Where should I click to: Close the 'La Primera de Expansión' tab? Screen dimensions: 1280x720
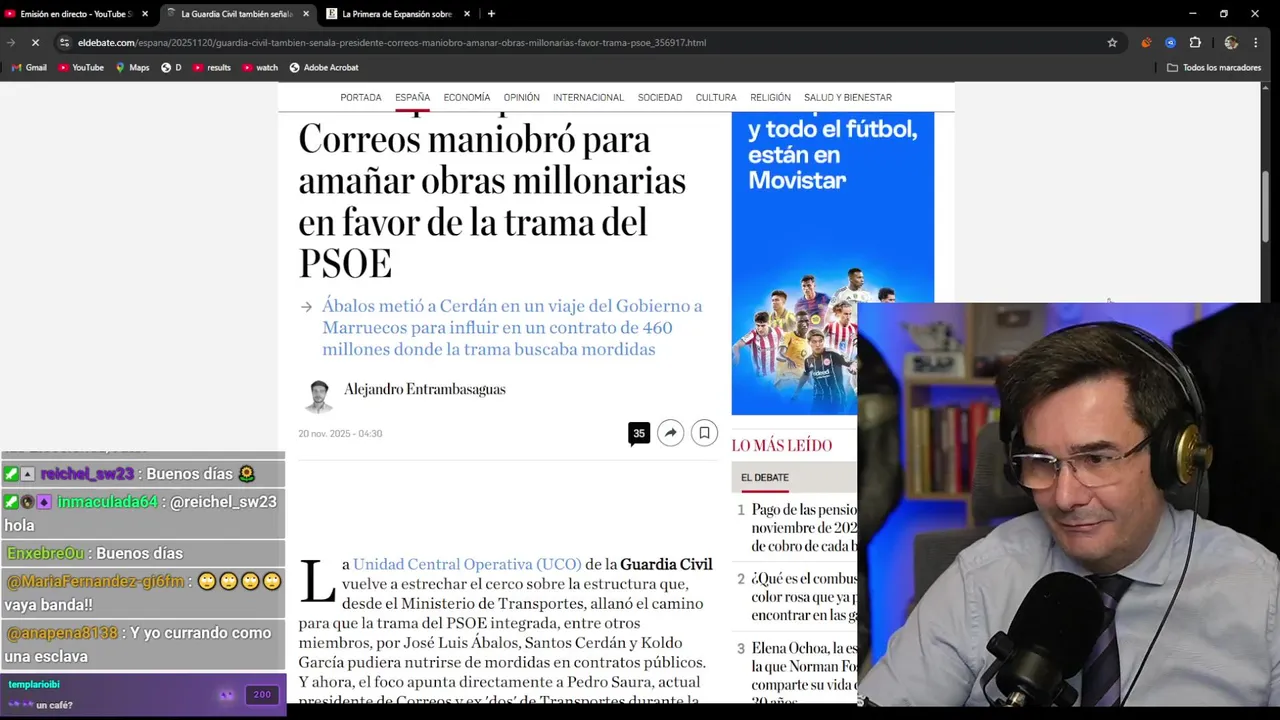click(x=467, y=14)
